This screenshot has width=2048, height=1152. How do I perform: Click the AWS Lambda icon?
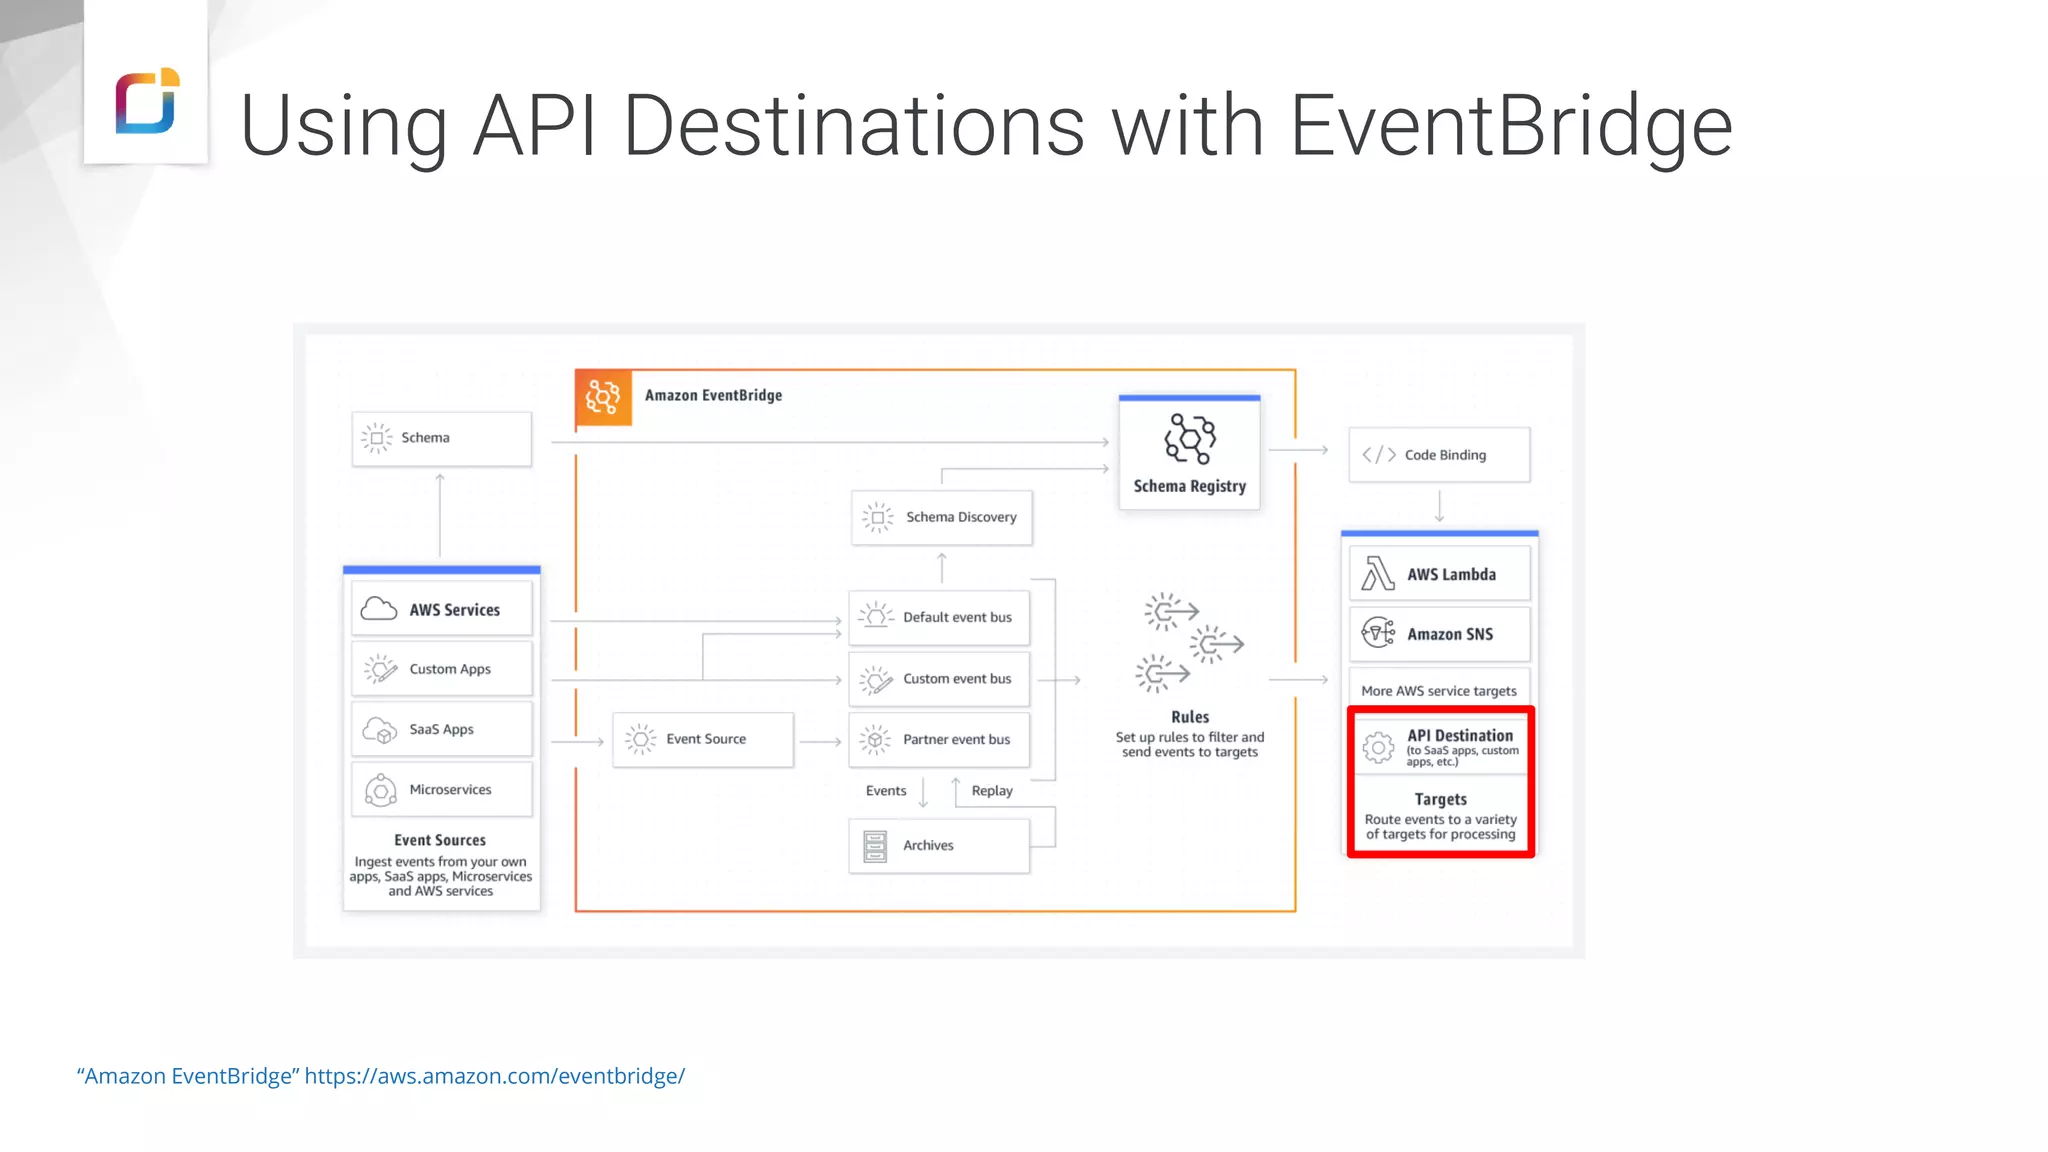[x=1378, y=574]
